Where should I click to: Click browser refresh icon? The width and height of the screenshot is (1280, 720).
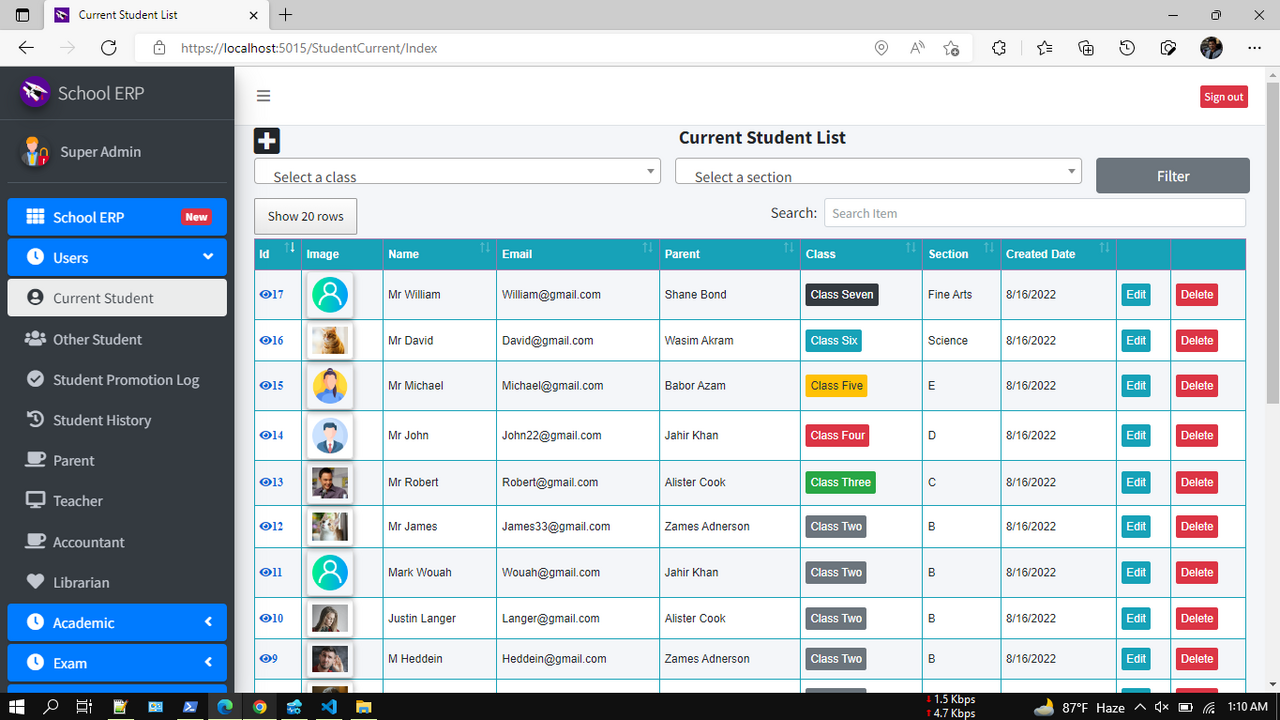pyautogui.click(x=109, y=48)
